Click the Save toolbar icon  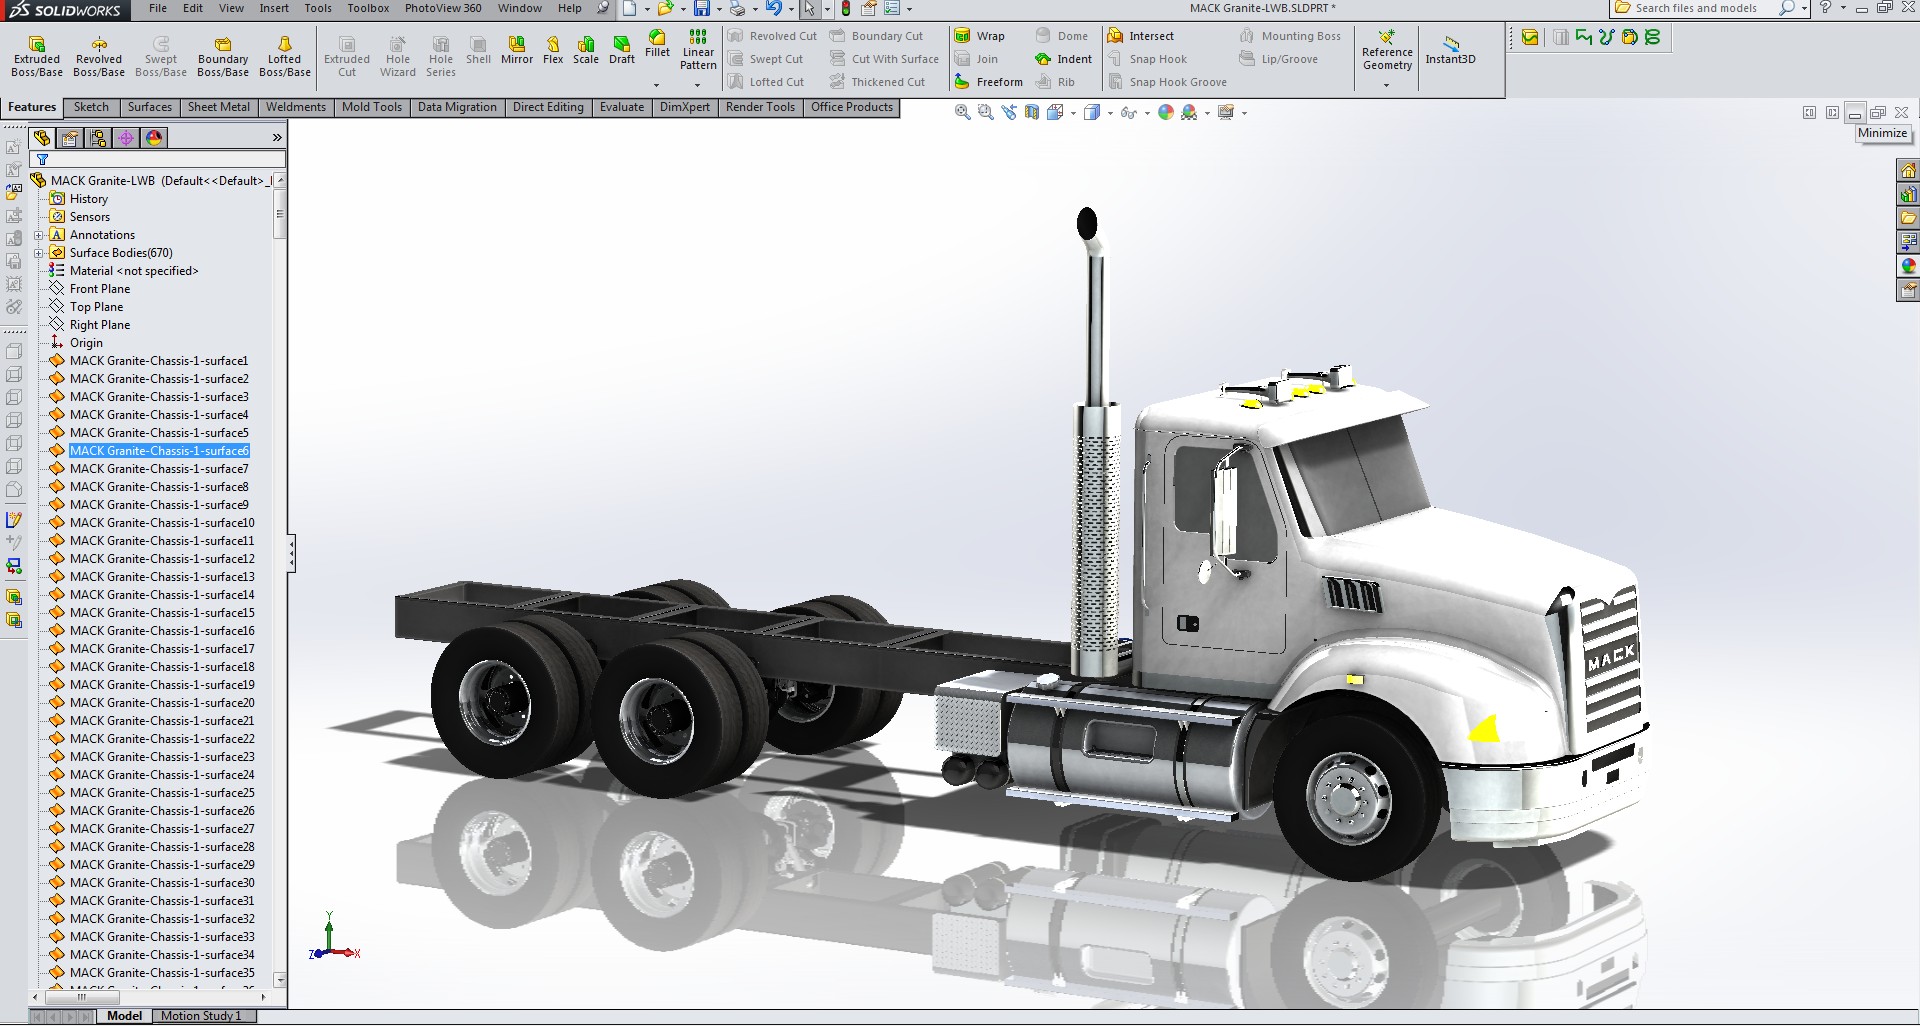[x=702, y=8]
